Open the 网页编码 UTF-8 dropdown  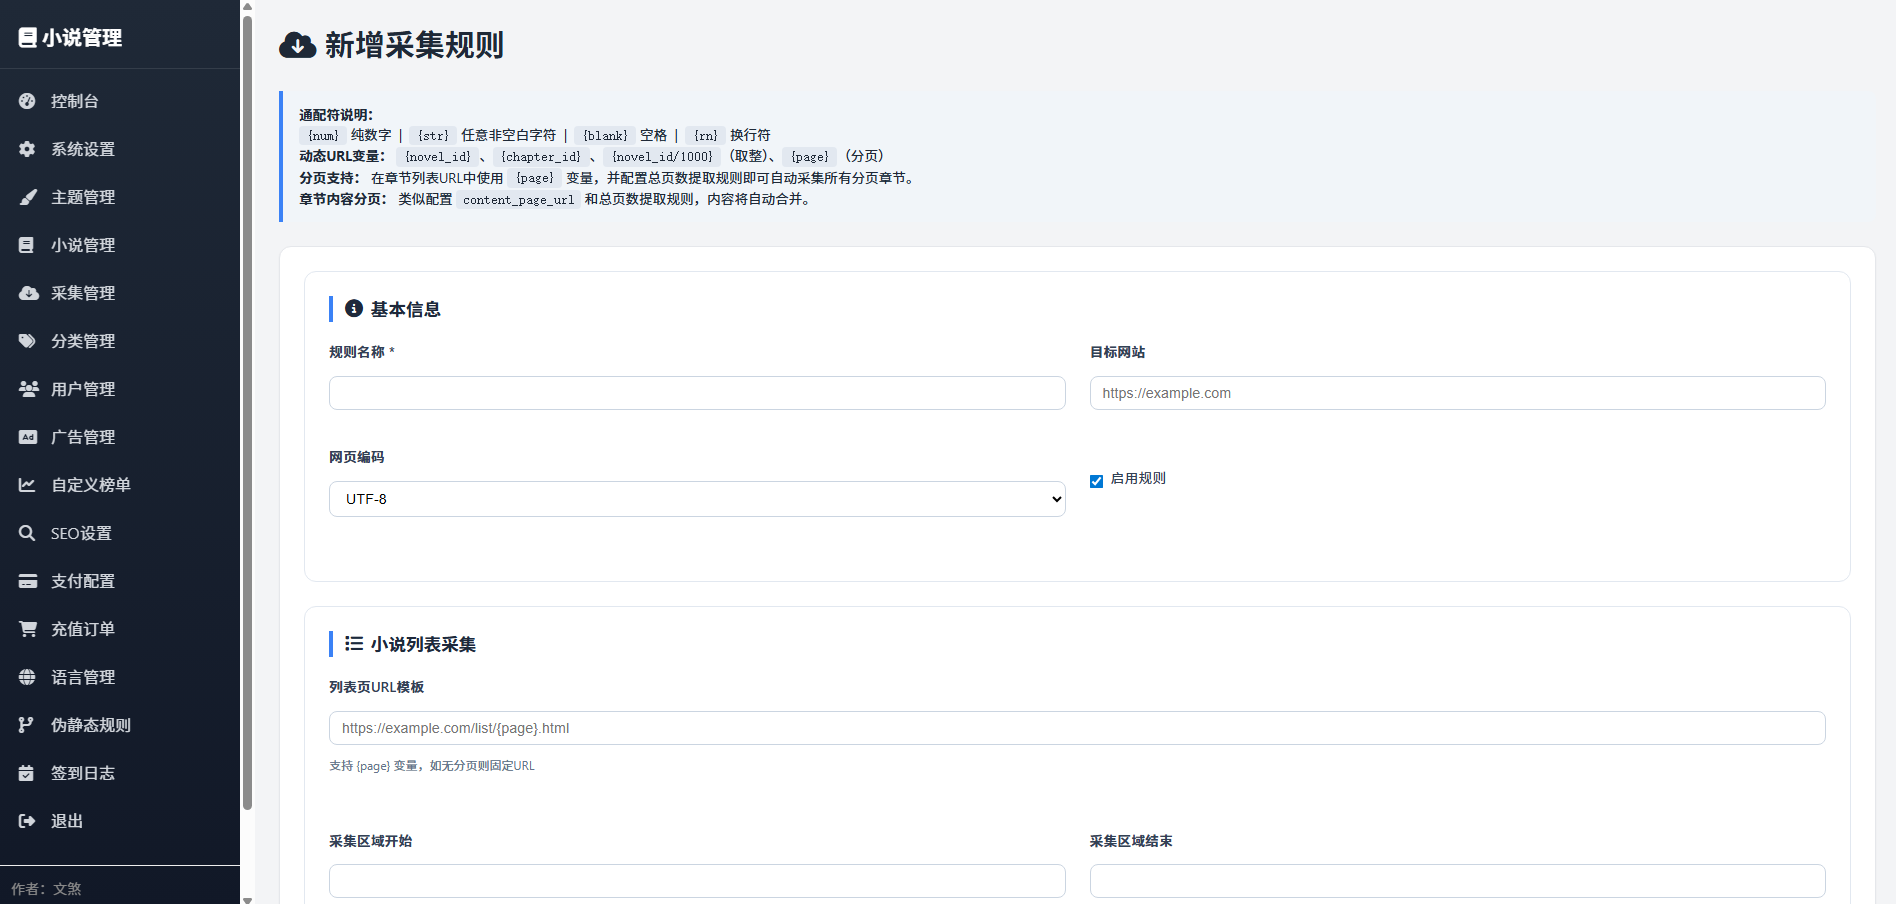pyautogui.click(x=697, y=499)
